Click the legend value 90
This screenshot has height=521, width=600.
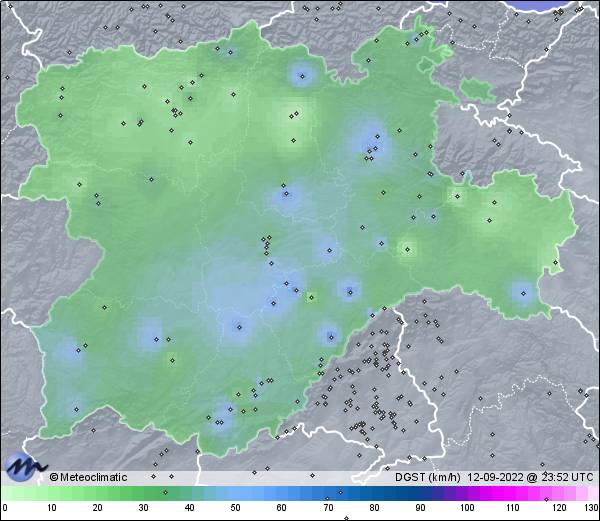click(420, 508)
